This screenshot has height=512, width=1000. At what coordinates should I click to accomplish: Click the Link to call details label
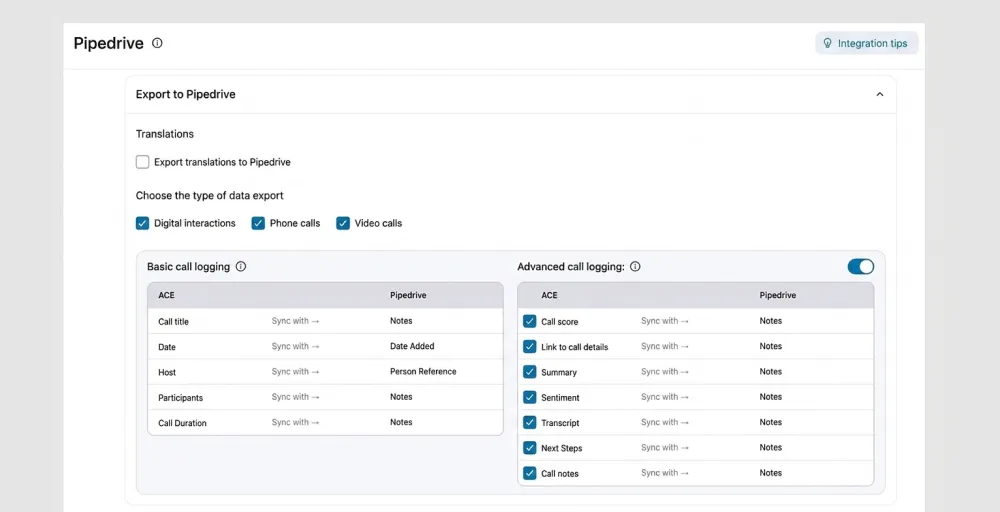[575, 347]
